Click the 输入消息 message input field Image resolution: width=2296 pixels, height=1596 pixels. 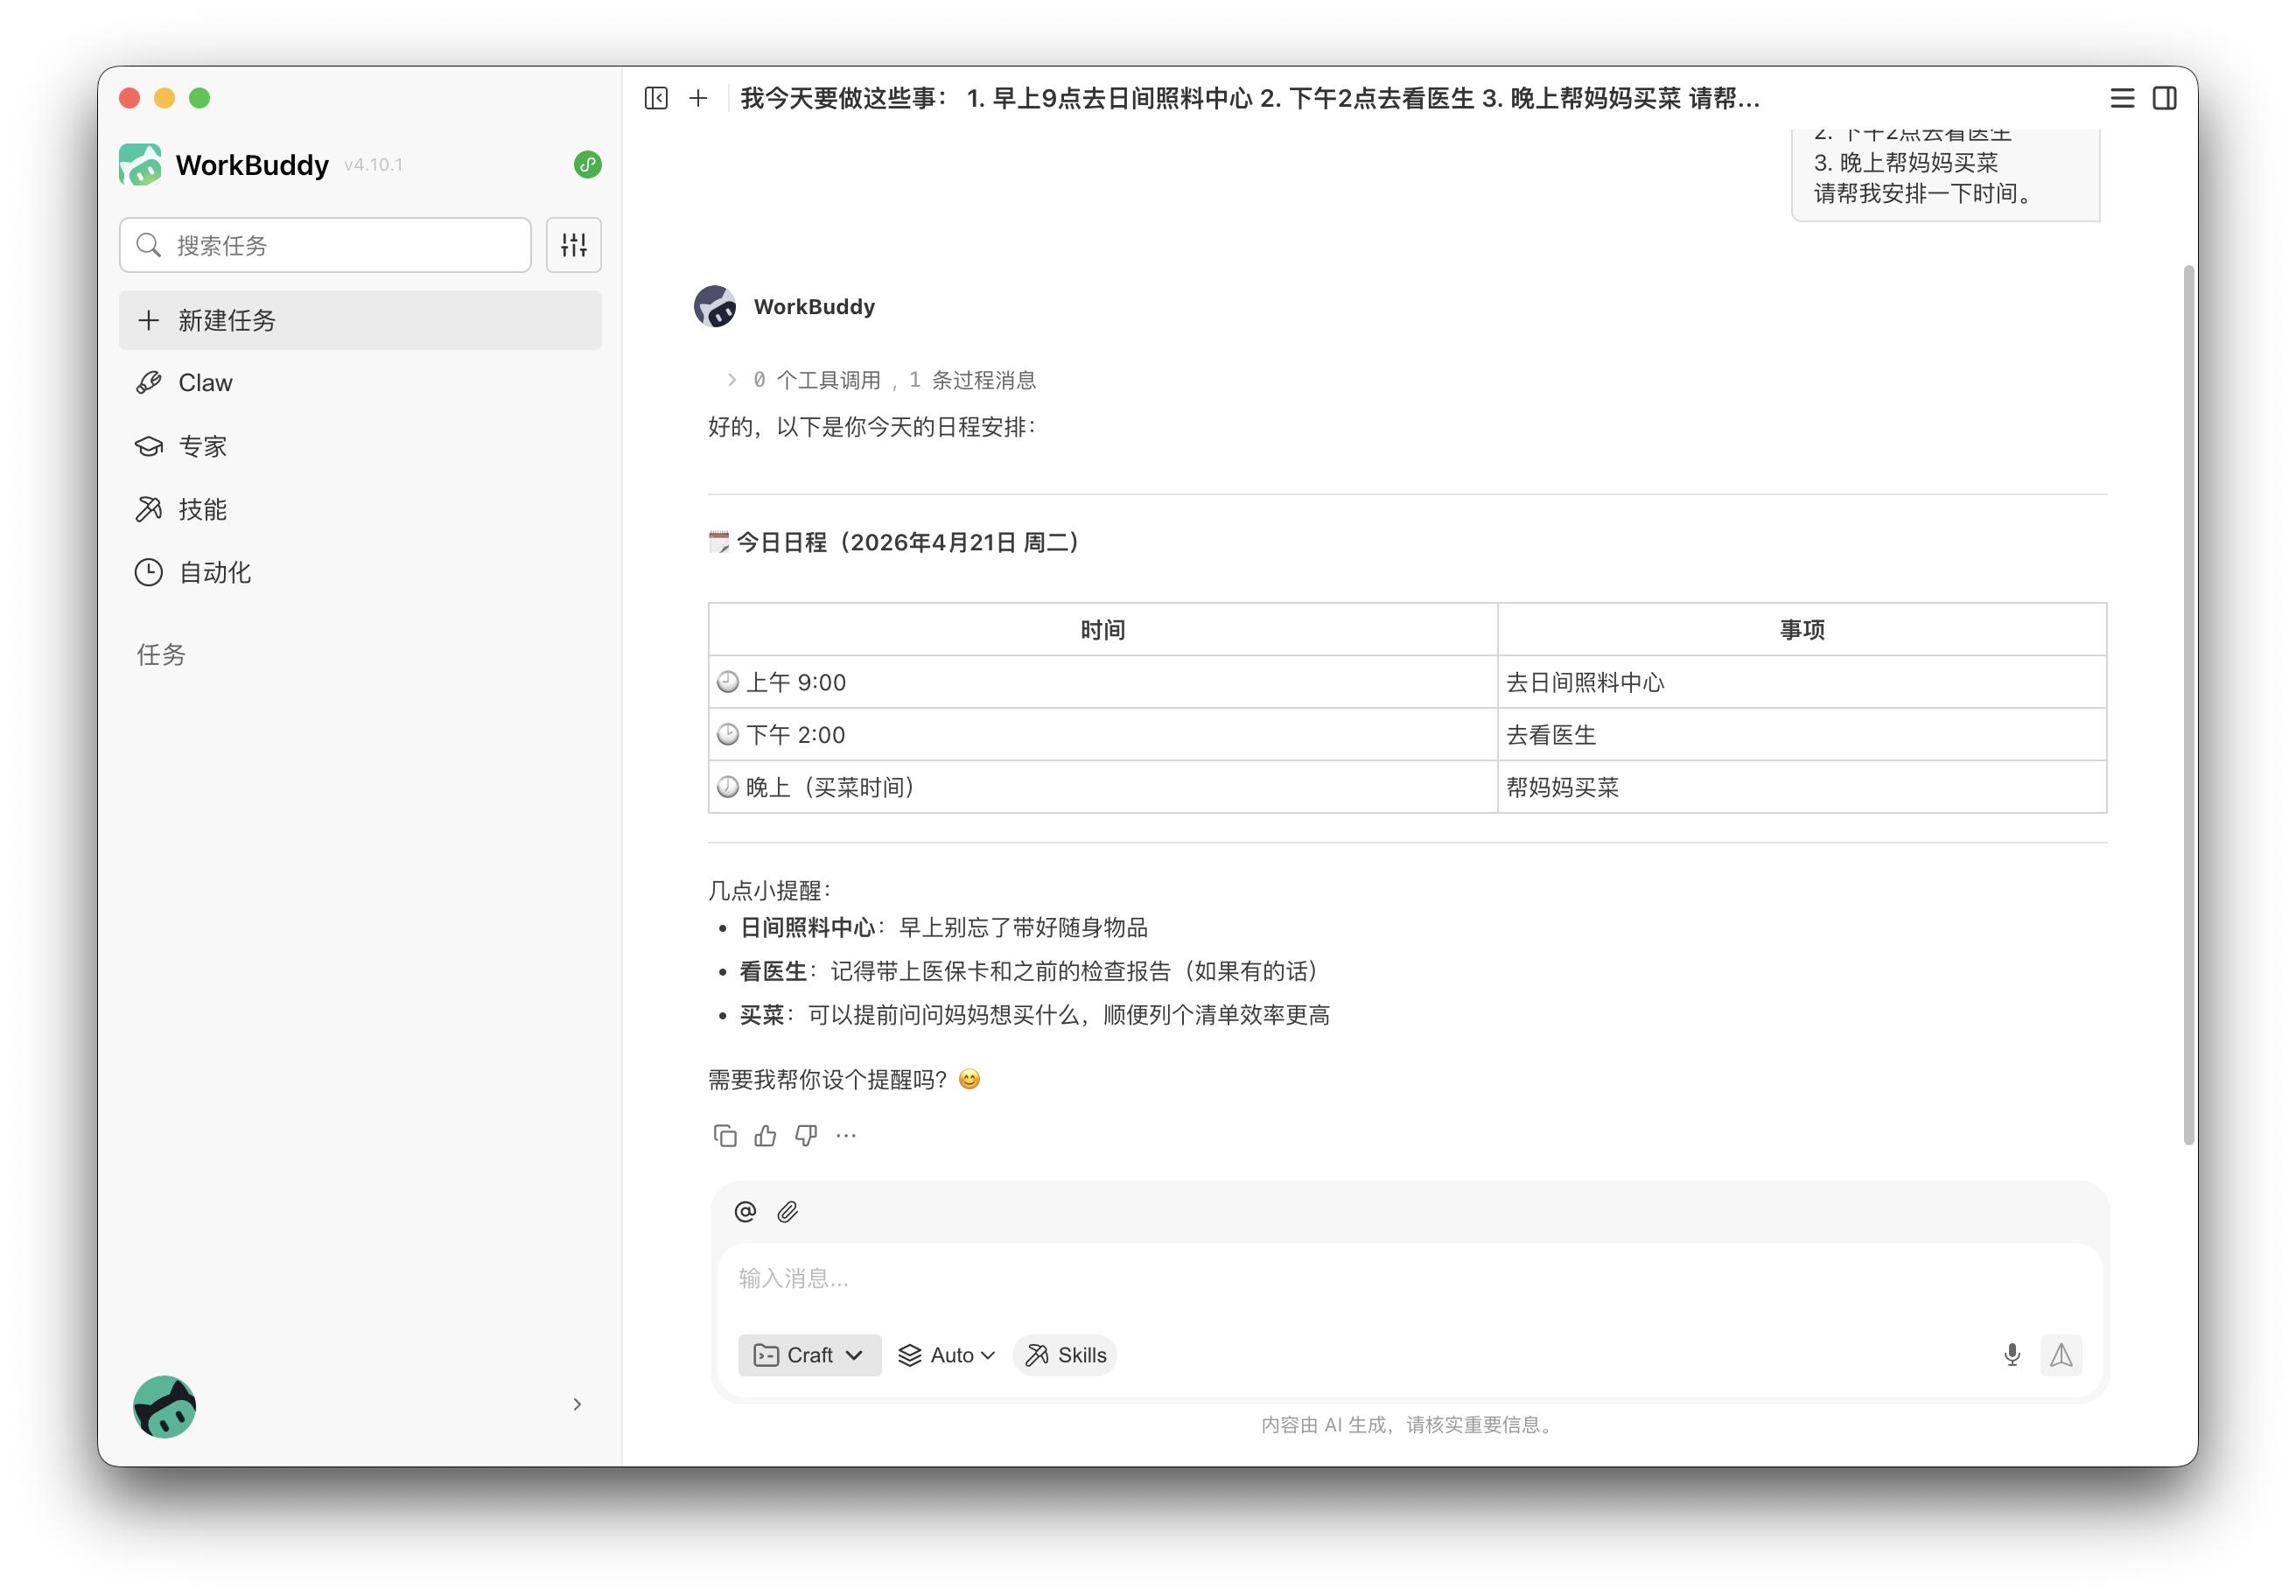pyautogui.click(x=1200, y=1280)
